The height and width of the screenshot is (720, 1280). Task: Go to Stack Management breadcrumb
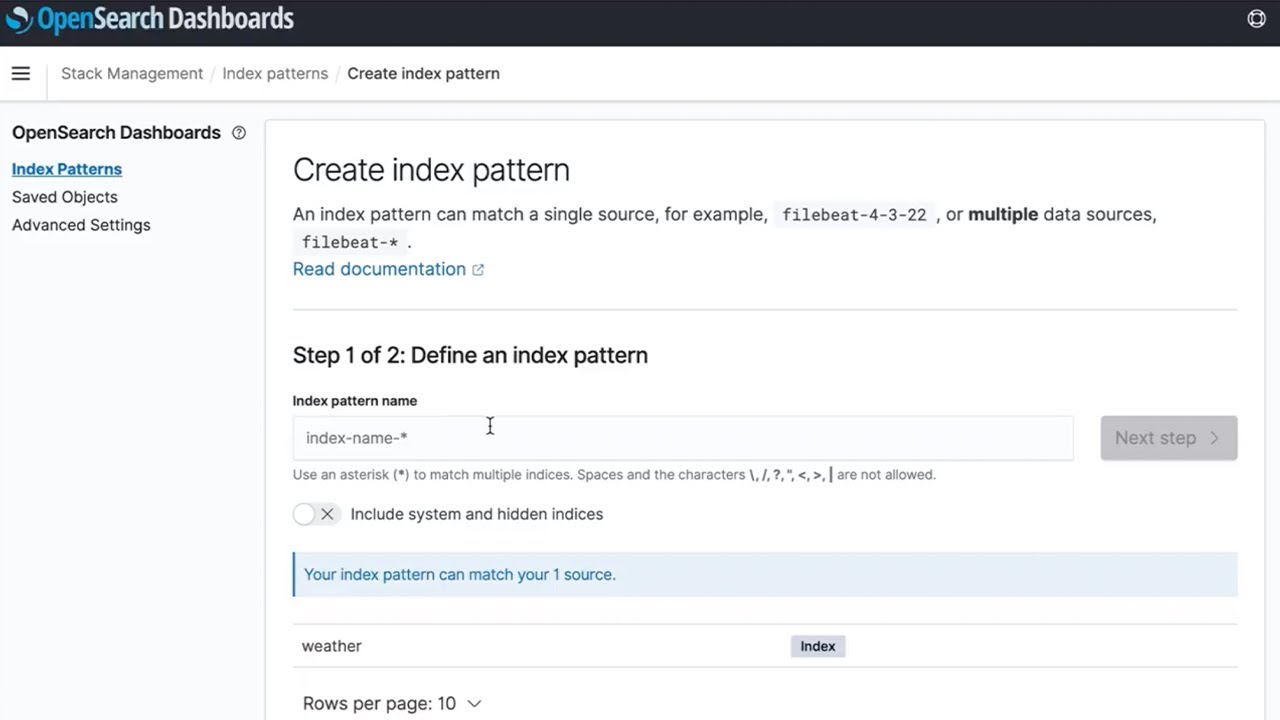point(132,73)
